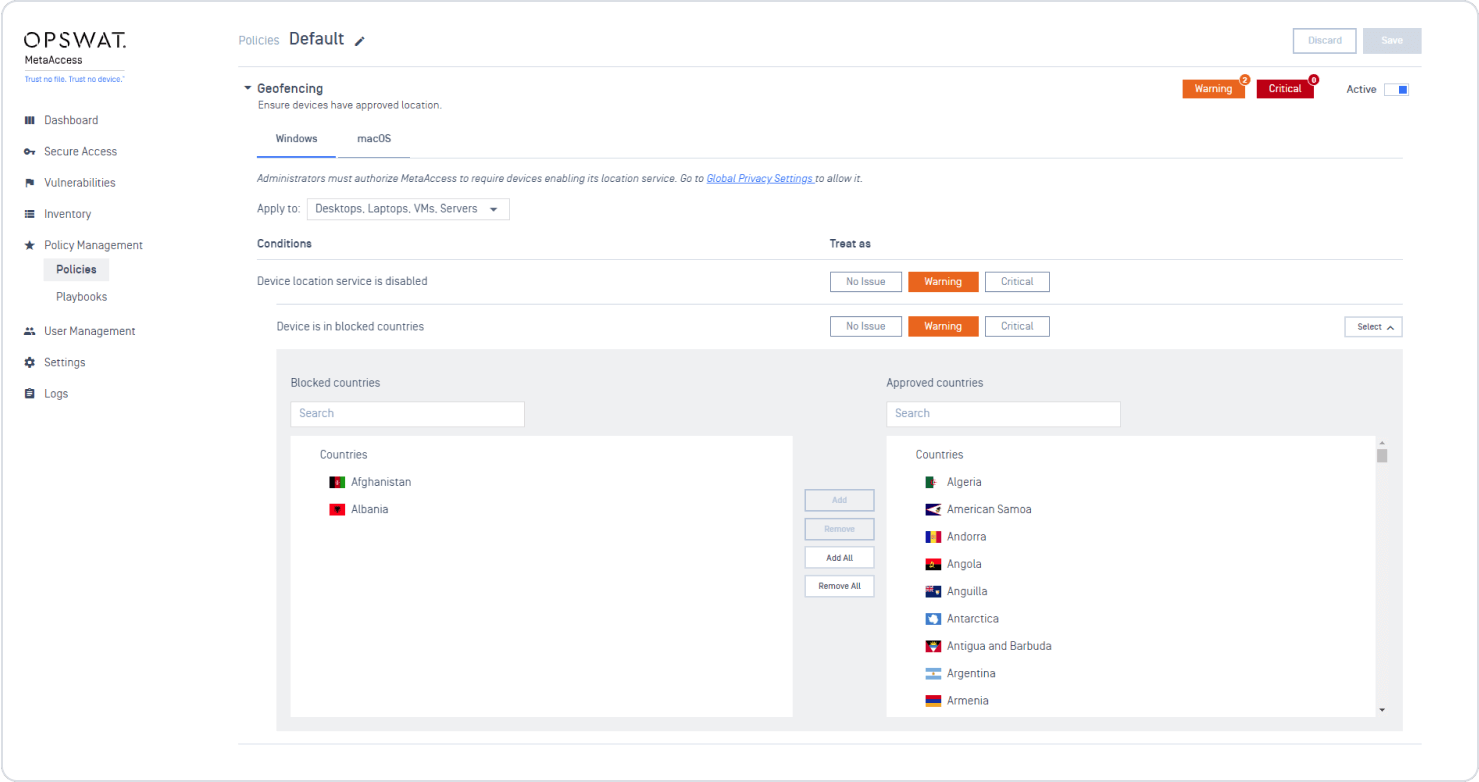Click the Add All button
This screenshot has height=782, width=1479.
[x=840, y=558]
